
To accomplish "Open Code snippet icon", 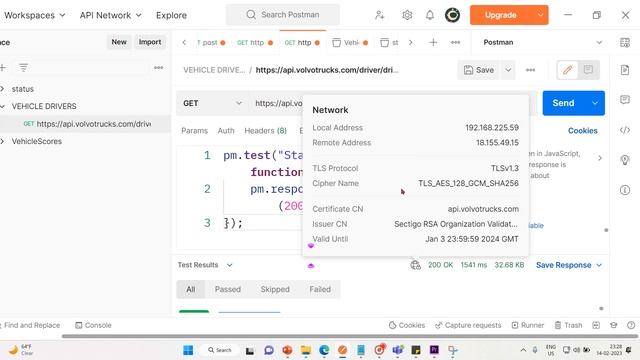I will tap(624, 130).
